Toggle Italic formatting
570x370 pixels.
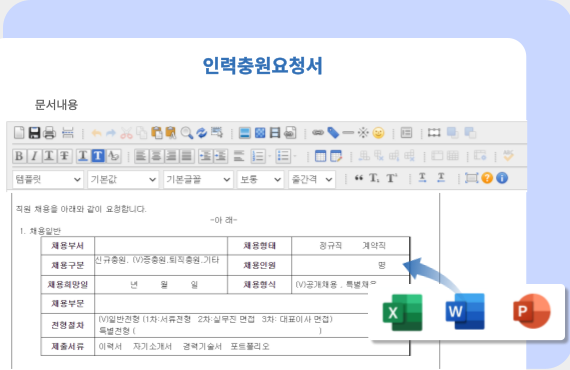click(x=34, y=156)
